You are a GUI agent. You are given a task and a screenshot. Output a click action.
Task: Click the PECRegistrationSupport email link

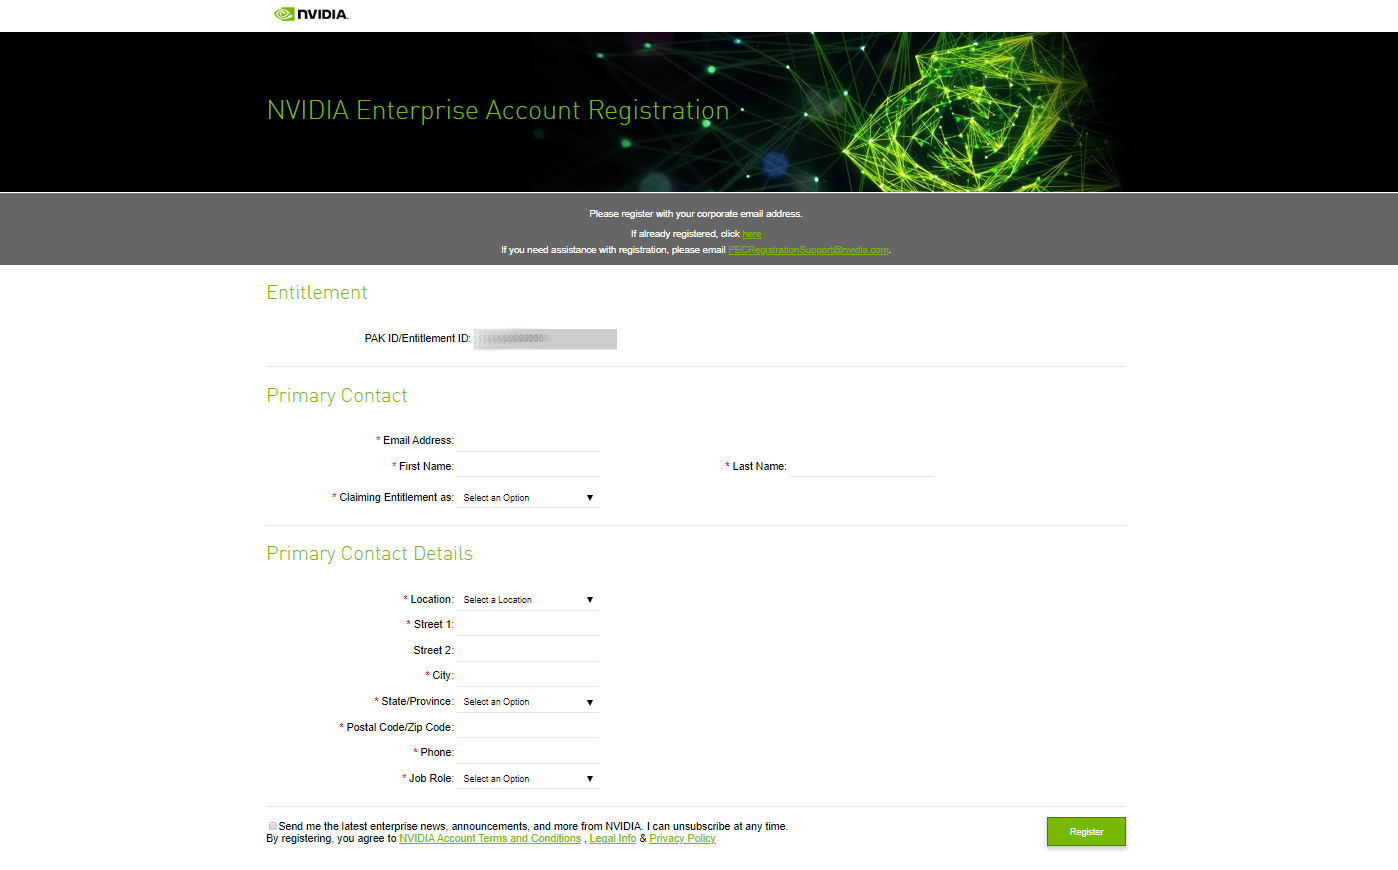pyautogui.click(x=808, y=250)
